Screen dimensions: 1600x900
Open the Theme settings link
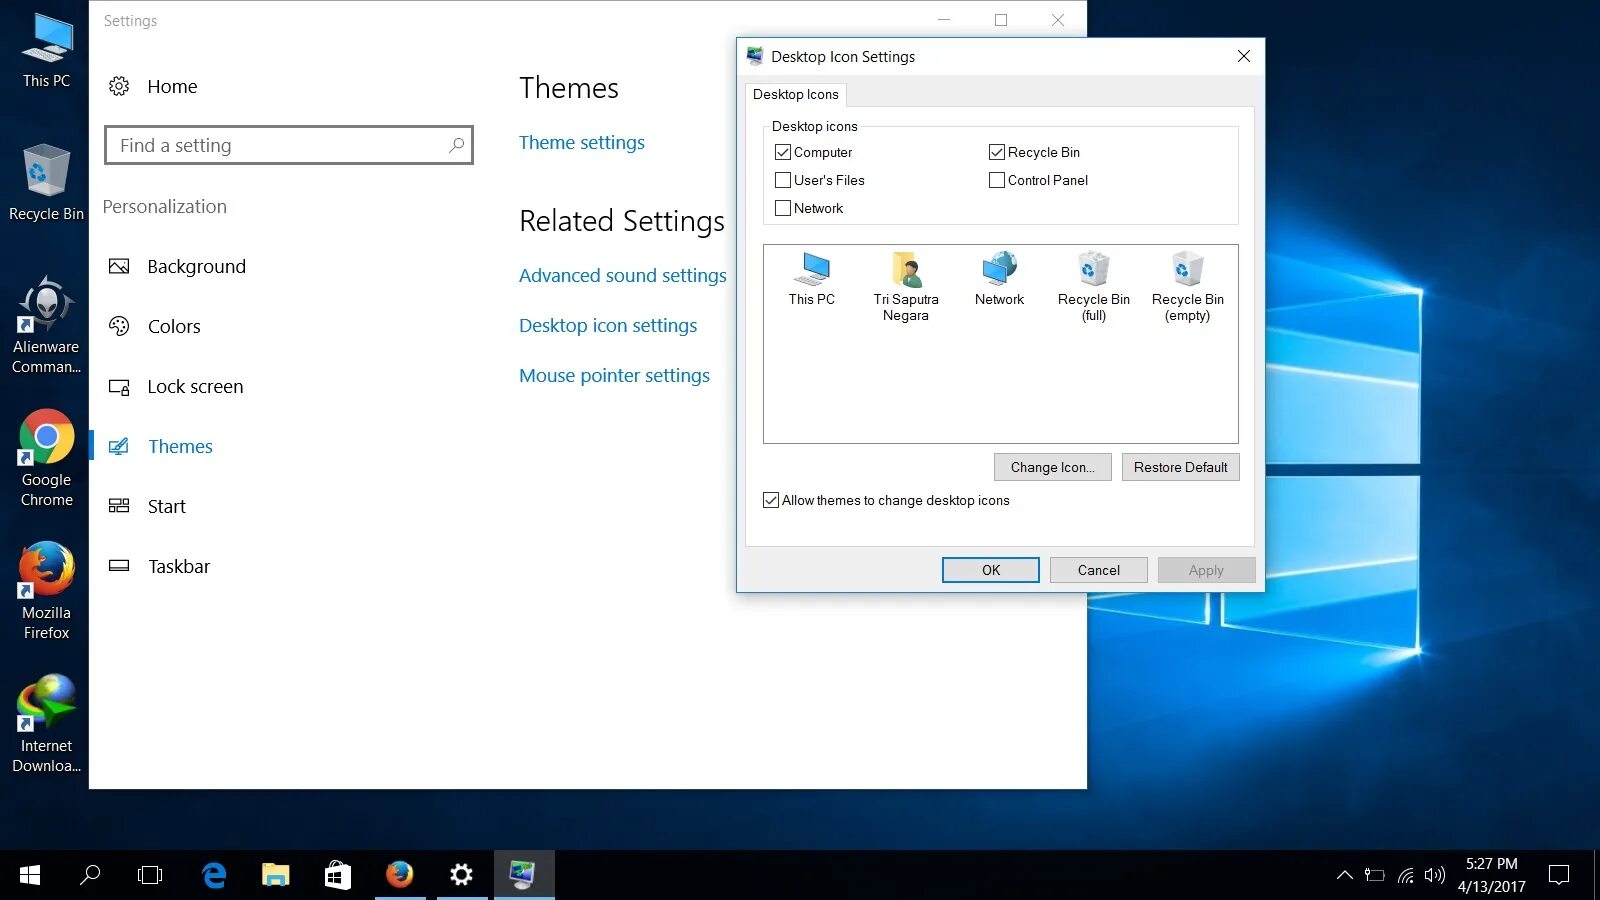pyautogui.click(x=582, y=142)
